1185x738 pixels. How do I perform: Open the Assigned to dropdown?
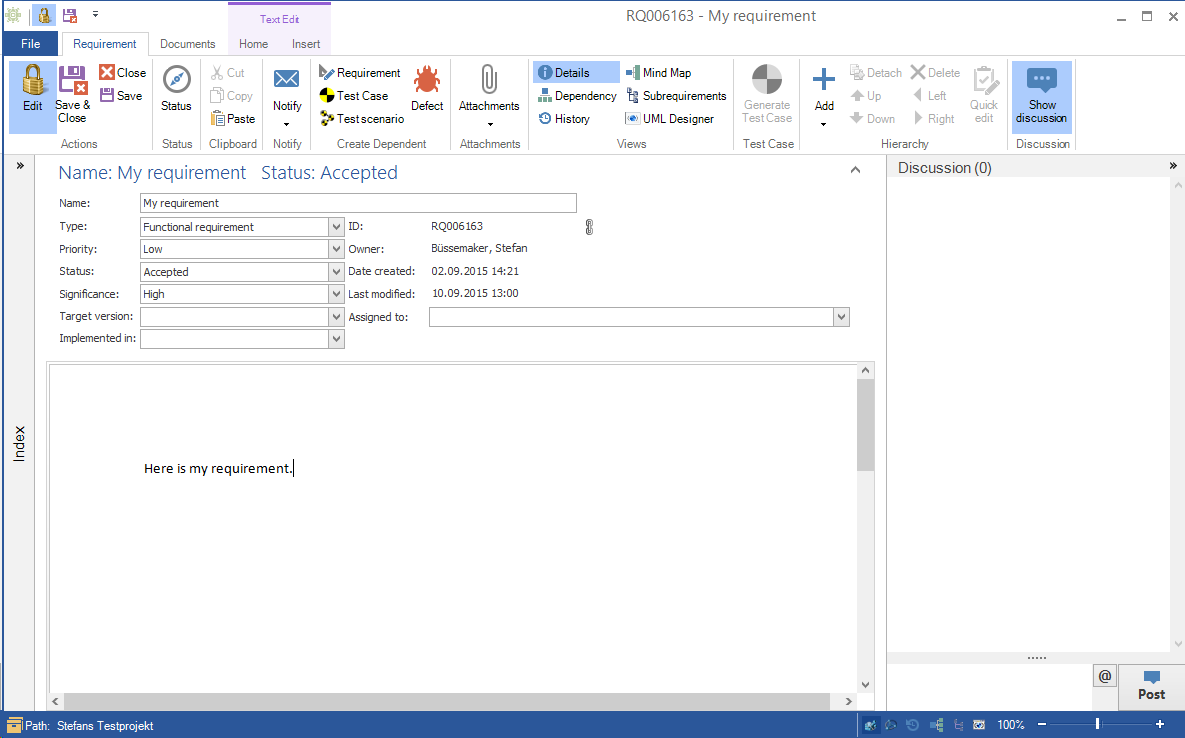coord(841,317)
